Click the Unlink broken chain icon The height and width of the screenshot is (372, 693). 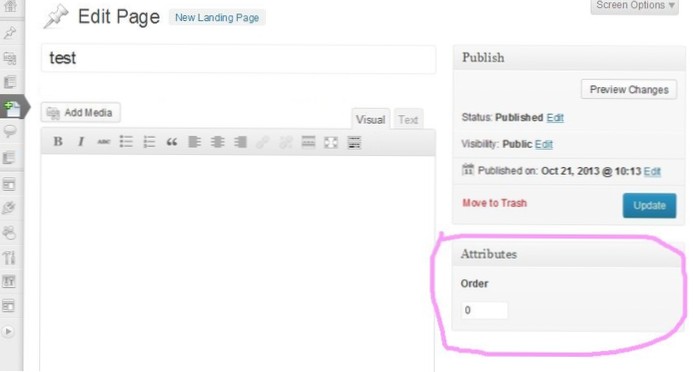click(x=286, y=142)
